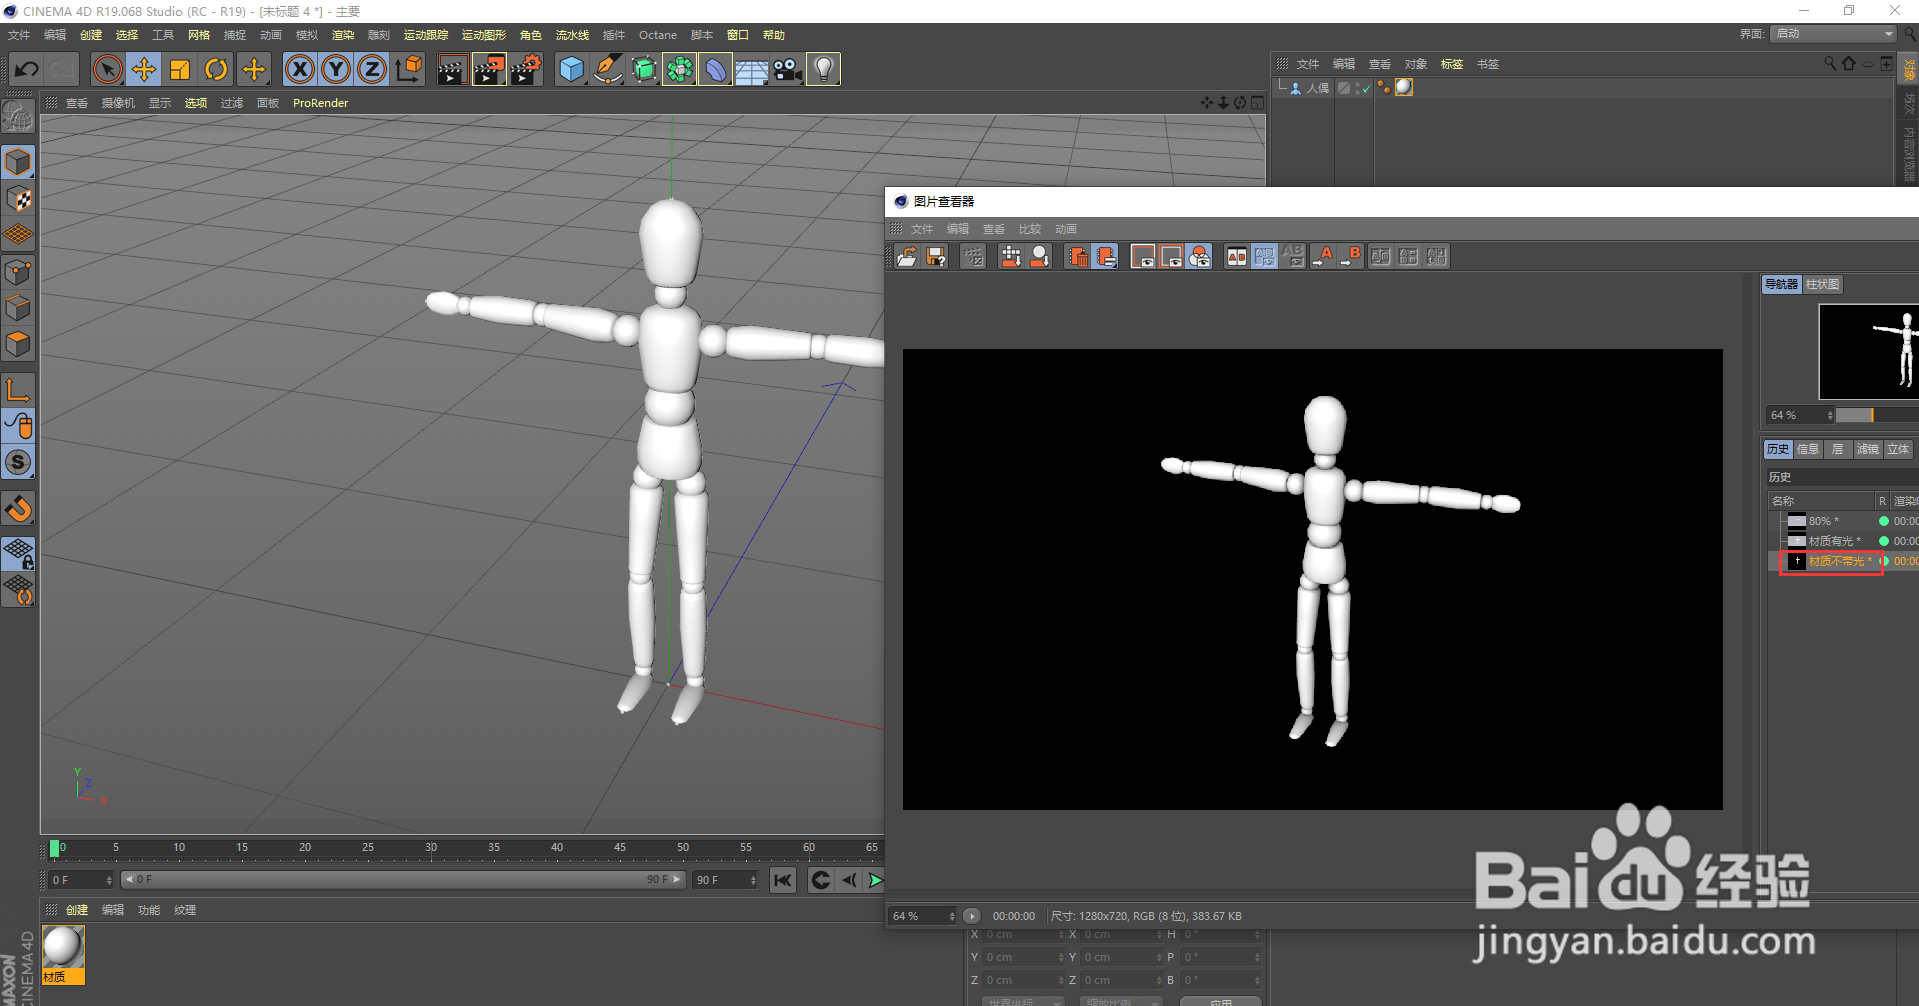Click the navigator thumbnail preview
Screen dimensions: 1919x1006
[x=1868, y=352]
